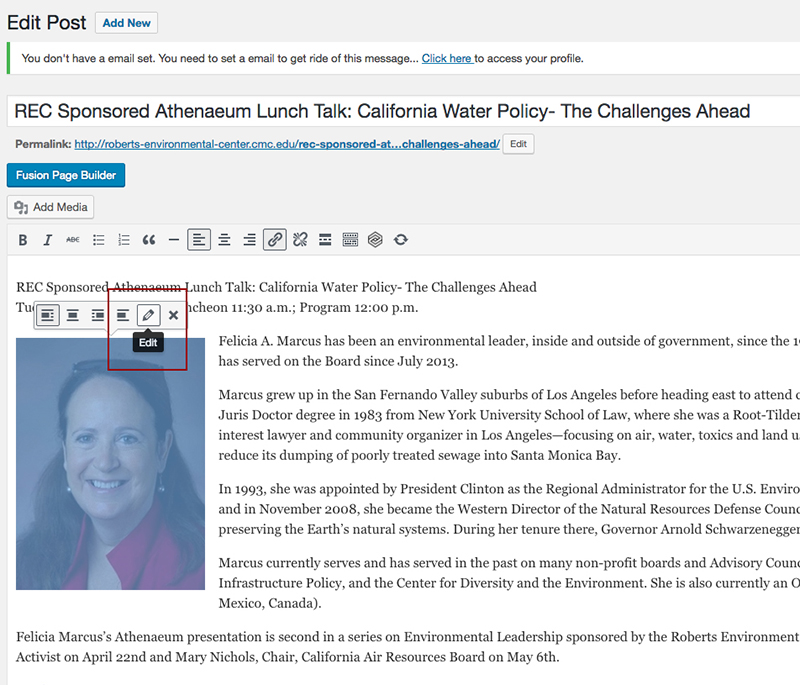This screenshot has height=685, width=800.
Task: Toggle Bold formatting in editor toolbar
Action: coord(22,240)
